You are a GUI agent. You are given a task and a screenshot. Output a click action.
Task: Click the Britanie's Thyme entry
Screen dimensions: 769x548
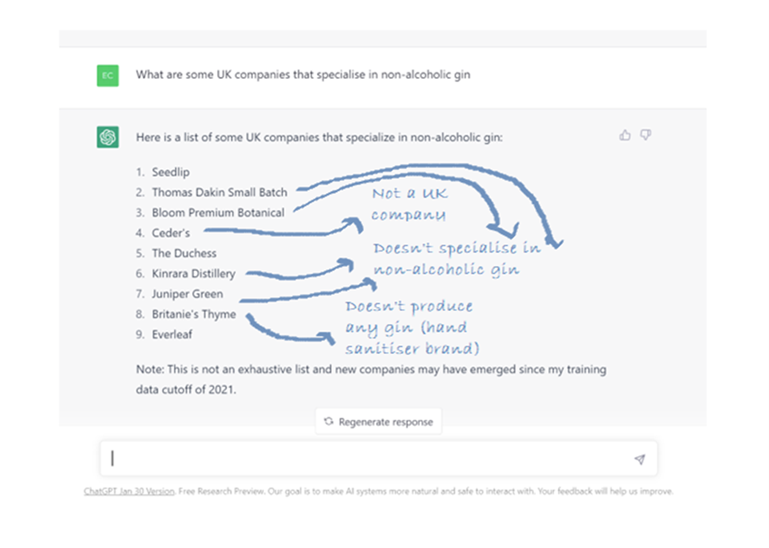[194, 314]
